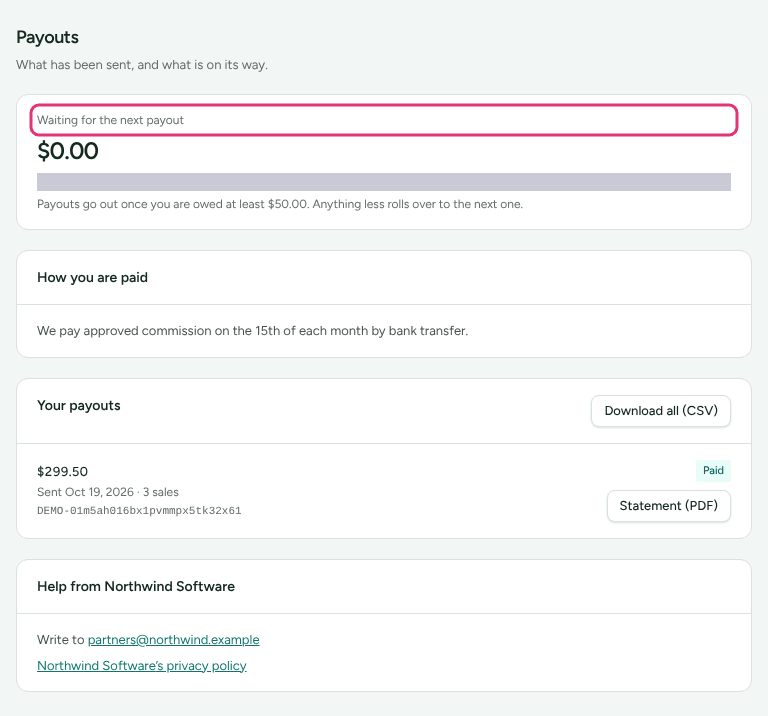Click 'Waiting for the next payout' label

pyautogui.click(x=110, y=120)
